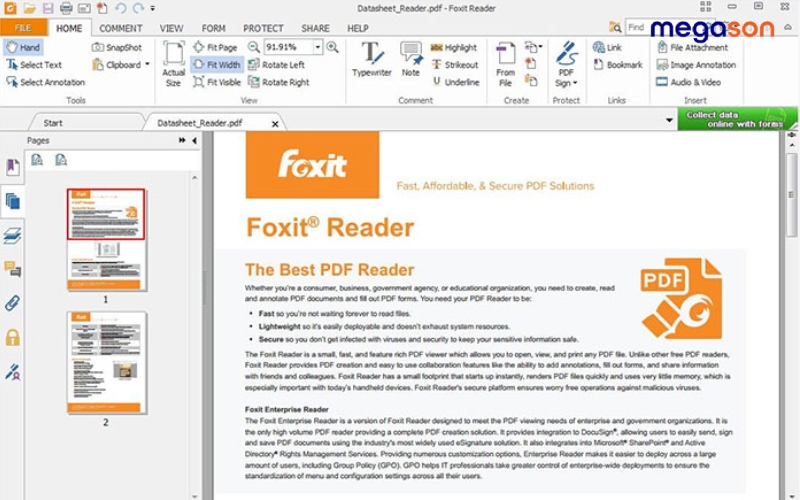Switch to the SHARE ribbon tab
Screen dimensions: 800x500
click(x=315, y=29)
